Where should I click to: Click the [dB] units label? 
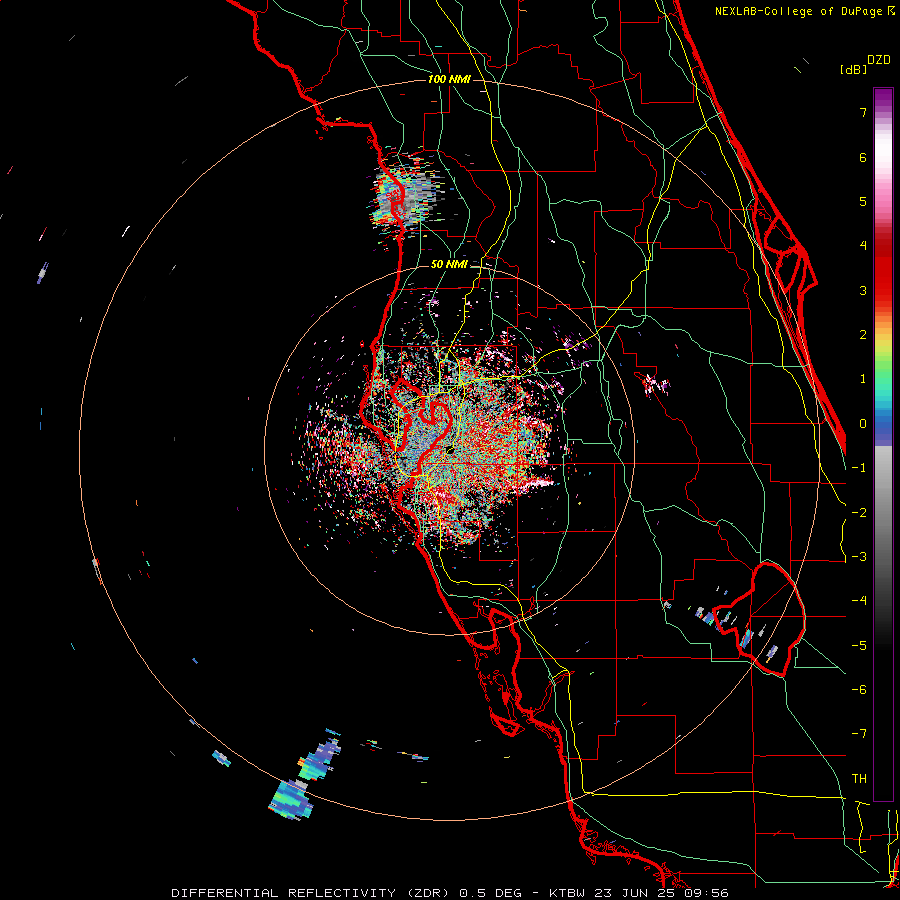[853, 69]
